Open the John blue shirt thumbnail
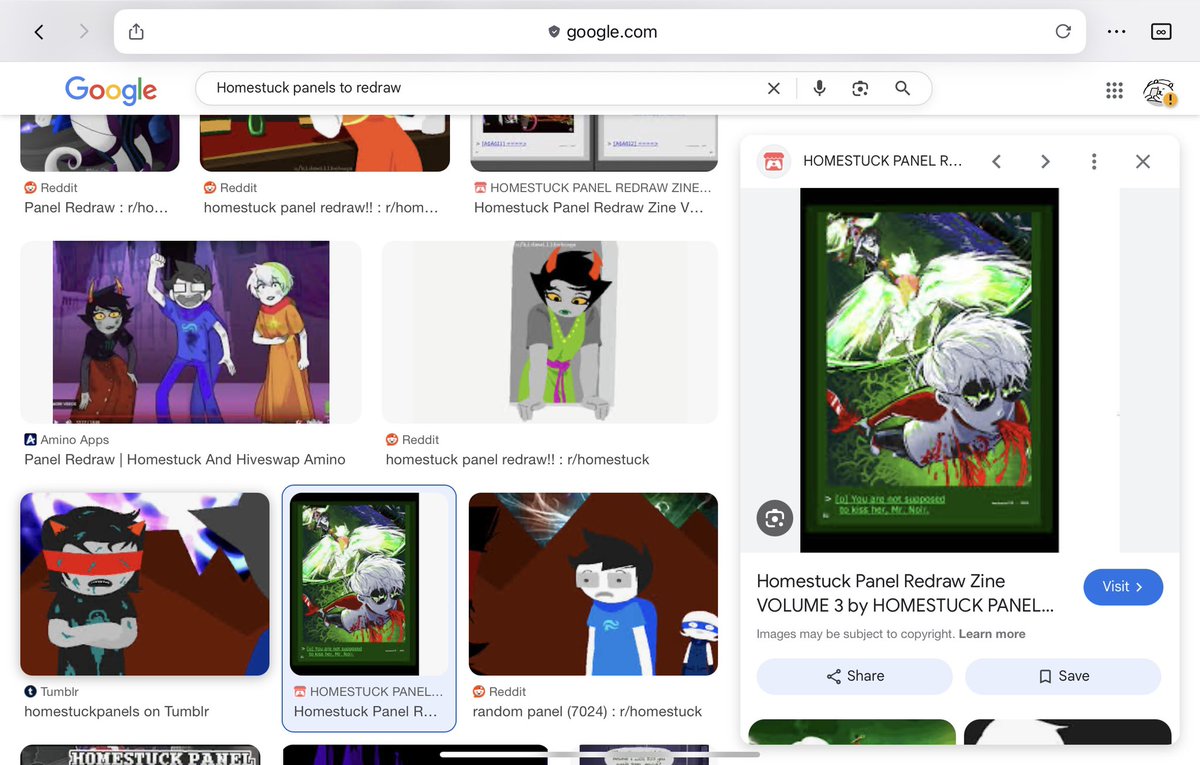 [593, 584]
